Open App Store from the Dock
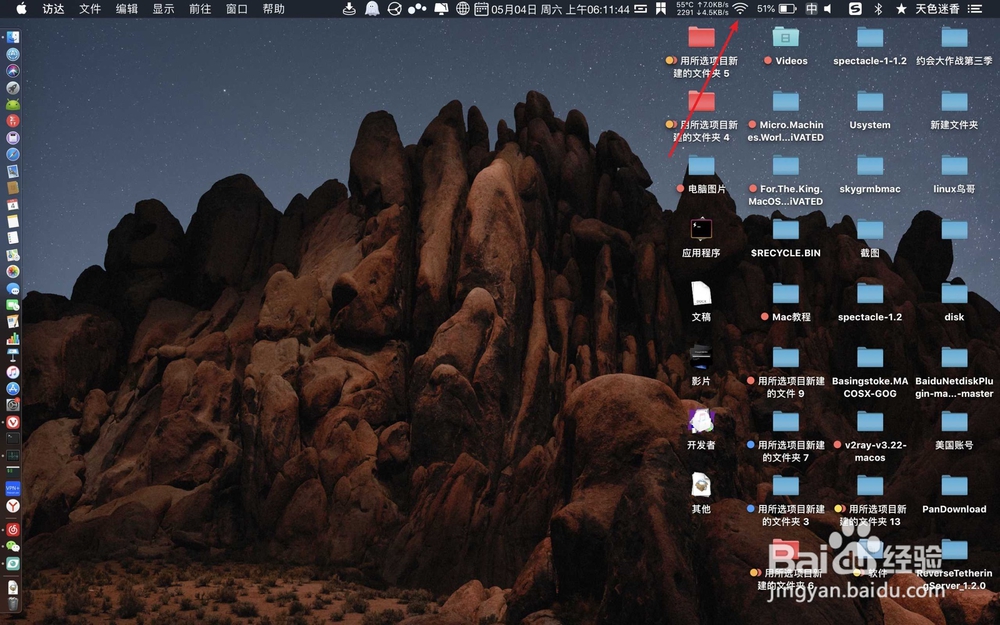Image resolution: width=1000 pixels, height=625 pixels. click(x=13, y=388)
